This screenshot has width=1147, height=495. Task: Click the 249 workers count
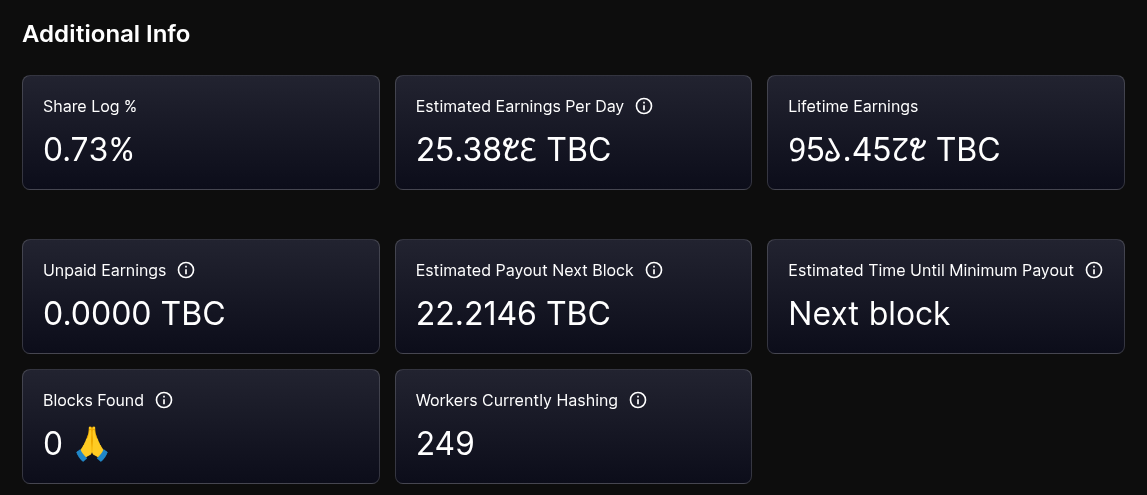445,443
